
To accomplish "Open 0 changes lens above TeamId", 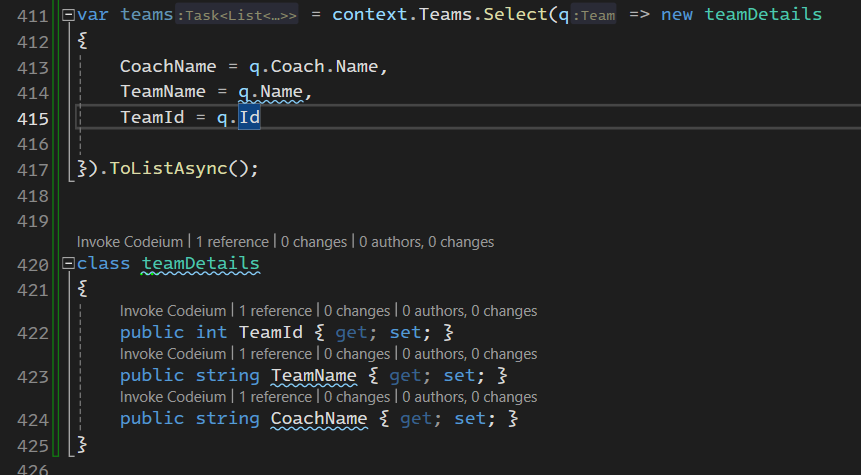I will tap(357, 311).
